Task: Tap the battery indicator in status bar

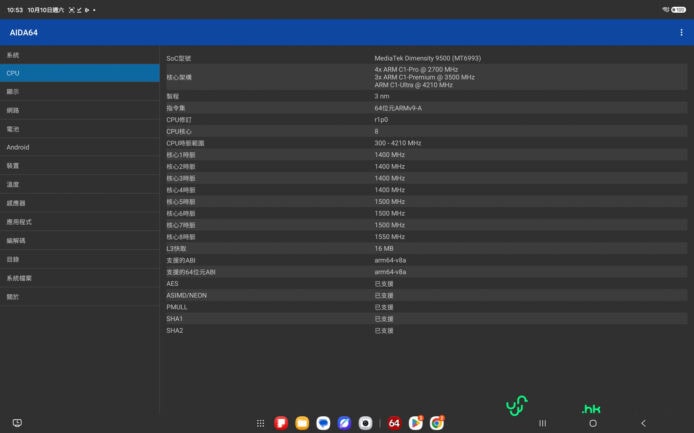Action: coord(679,10)
